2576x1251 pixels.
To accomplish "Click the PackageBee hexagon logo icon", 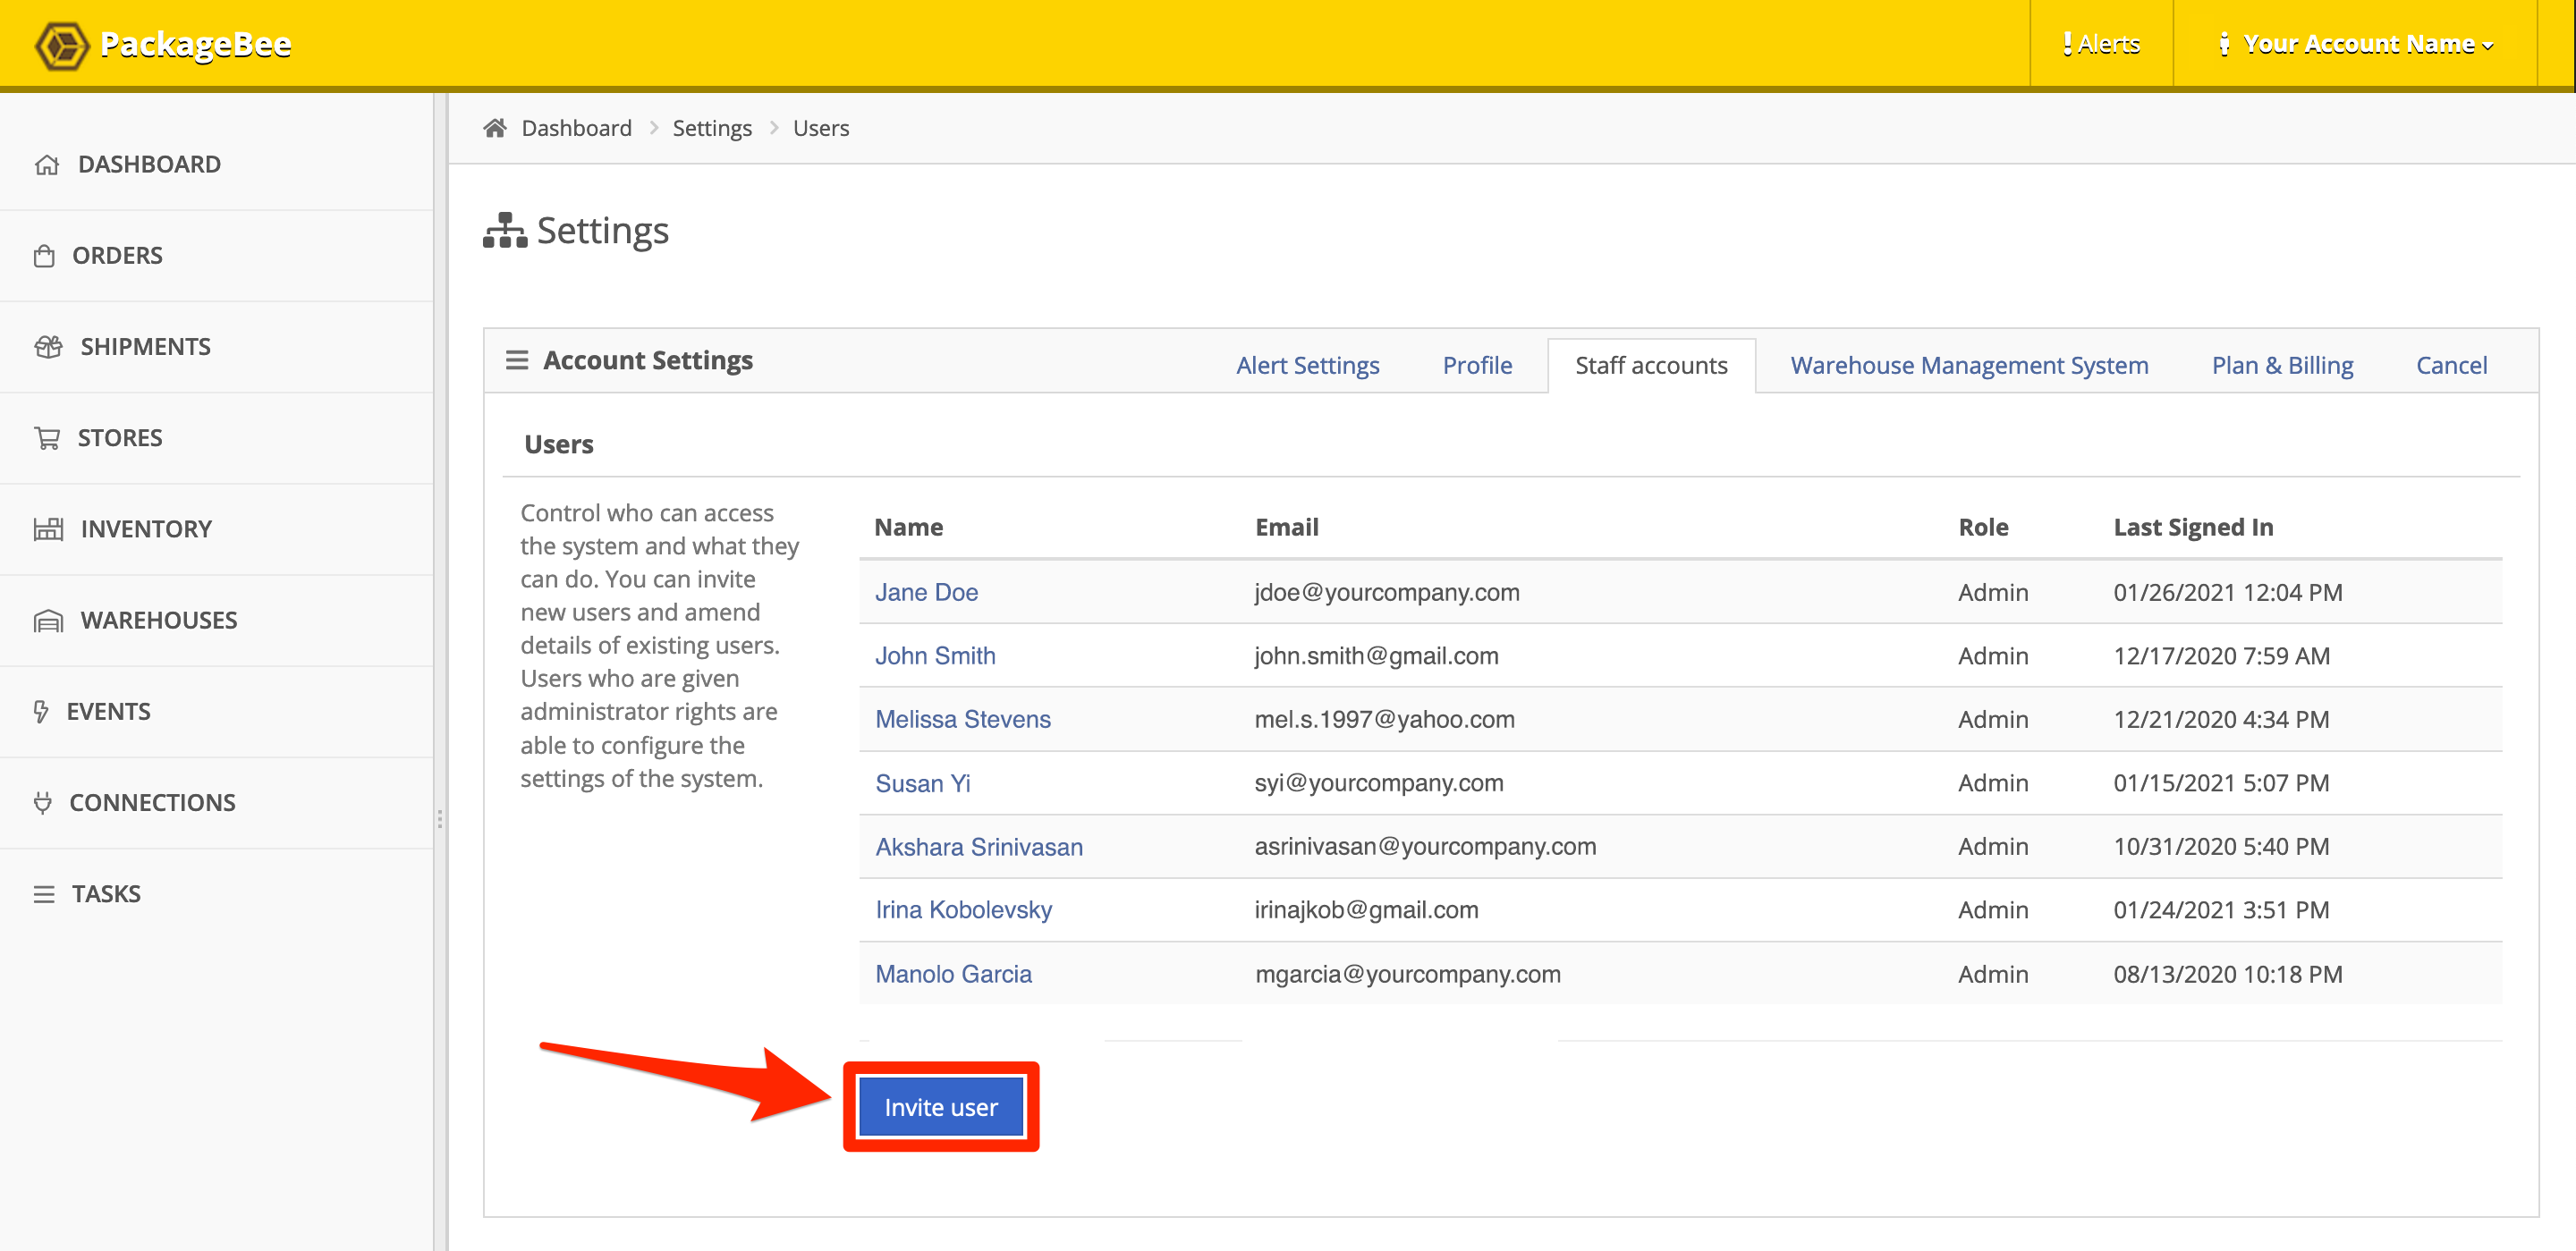I will [x=62, y=45].
